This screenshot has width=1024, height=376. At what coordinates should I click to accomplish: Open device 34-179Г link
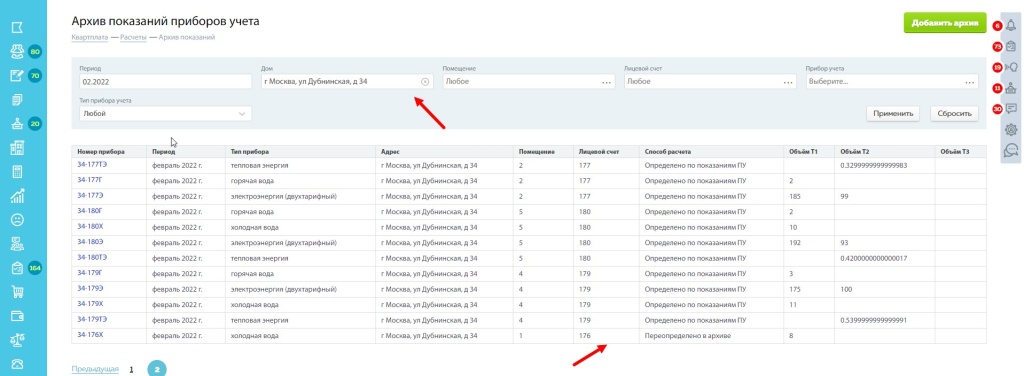(x=89, y=273)
